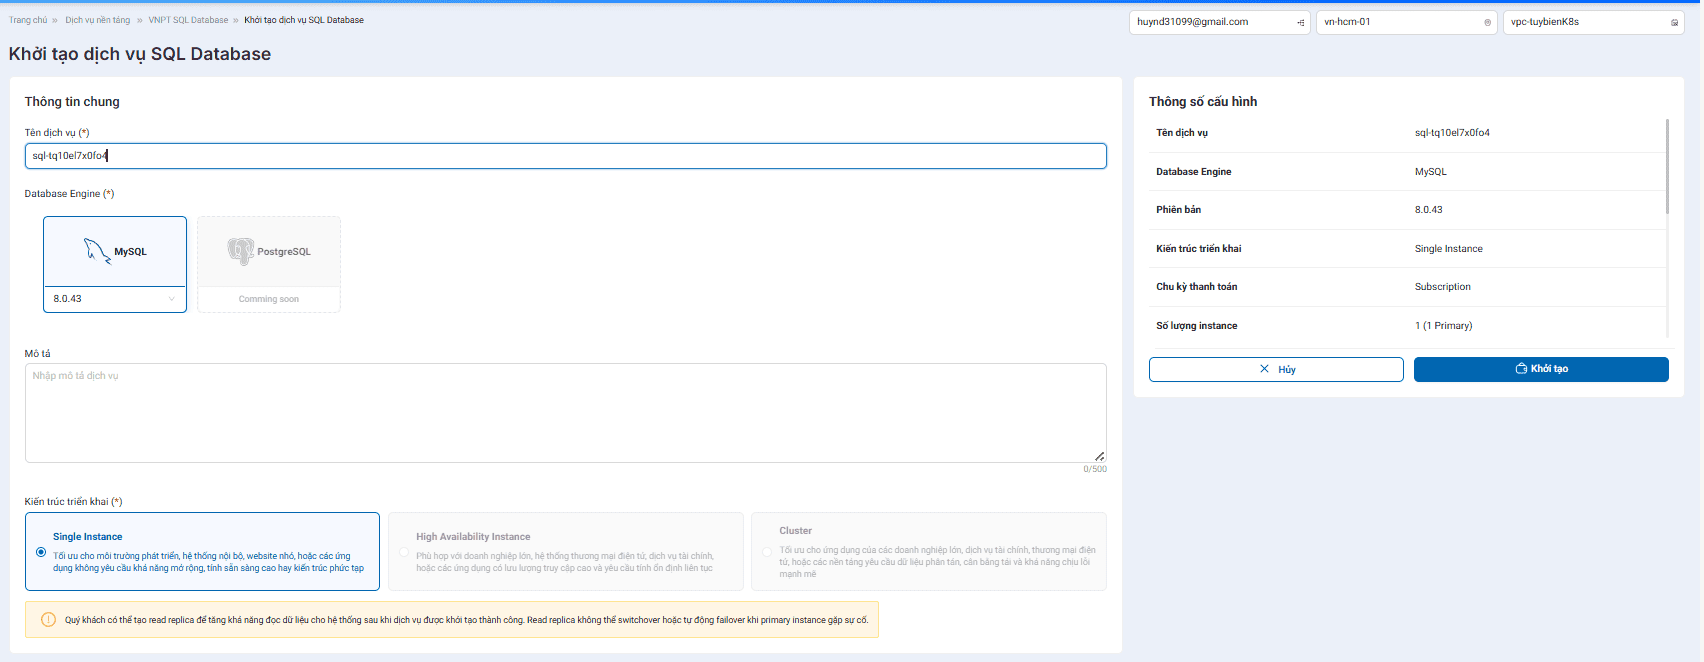Click the PostgreSQL Comming soon card
The height and width of the screenshot is (662, 1704).
point(269,264)
